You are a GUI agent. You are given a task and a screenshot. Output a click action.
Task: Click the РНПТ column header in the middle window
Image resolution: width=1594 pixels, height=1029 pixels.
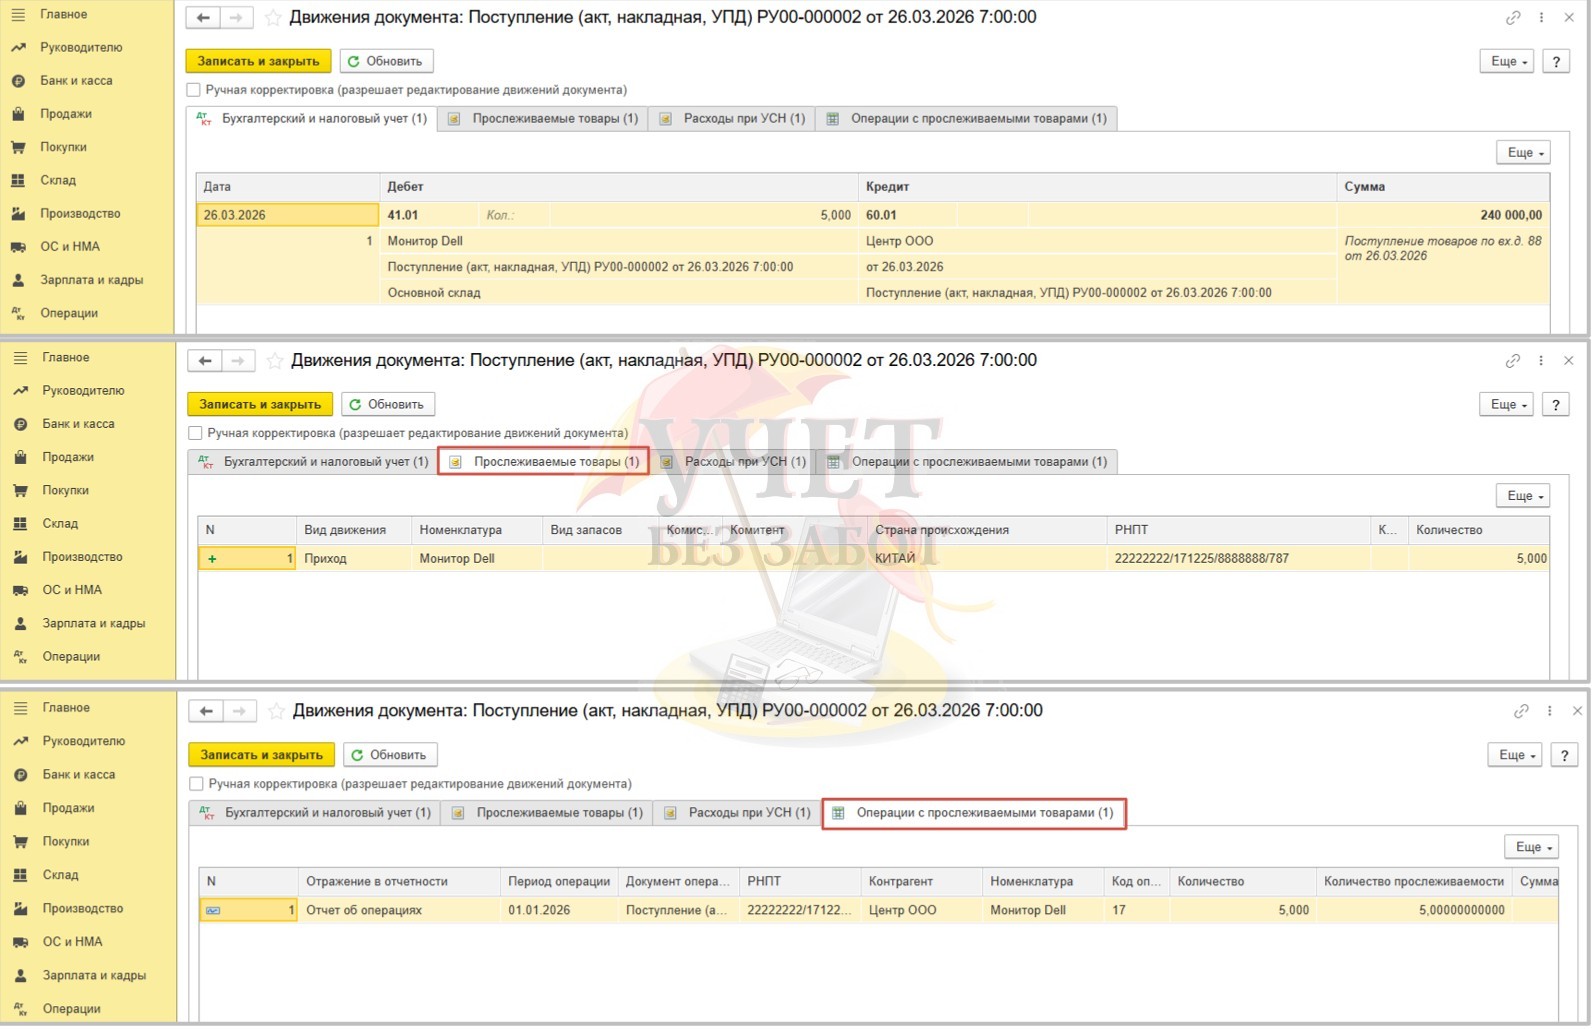click(1238, 531)
